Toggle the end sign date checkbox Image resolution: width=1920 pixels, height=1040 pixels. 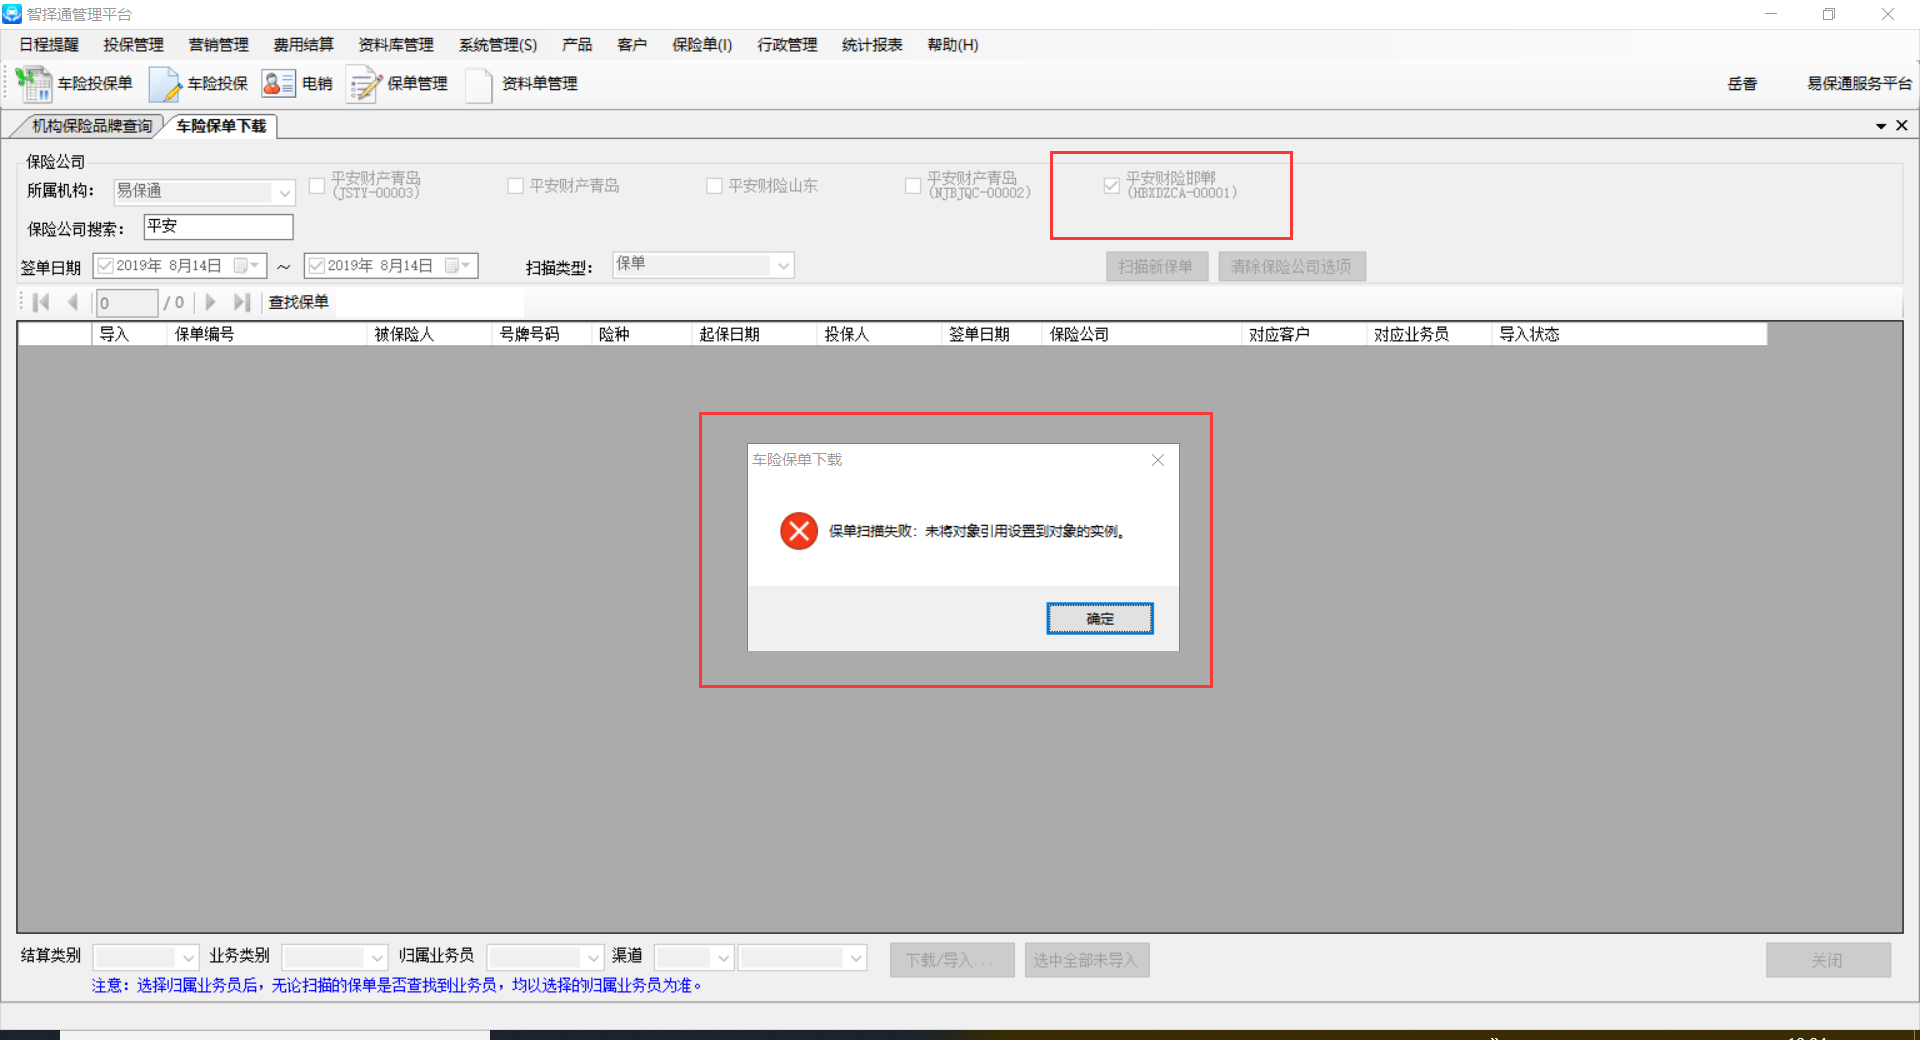[316, 265]
